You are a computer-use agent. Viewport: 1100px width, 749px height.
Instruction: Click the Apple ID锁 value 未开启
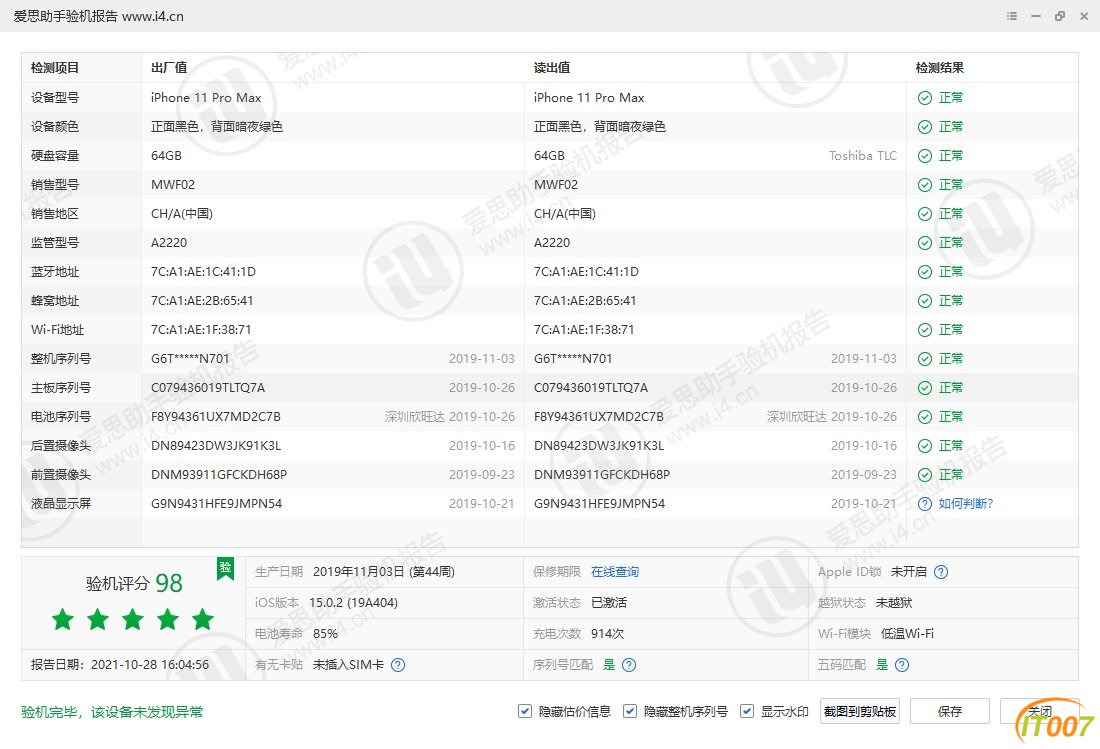click(x=908, y=572)
